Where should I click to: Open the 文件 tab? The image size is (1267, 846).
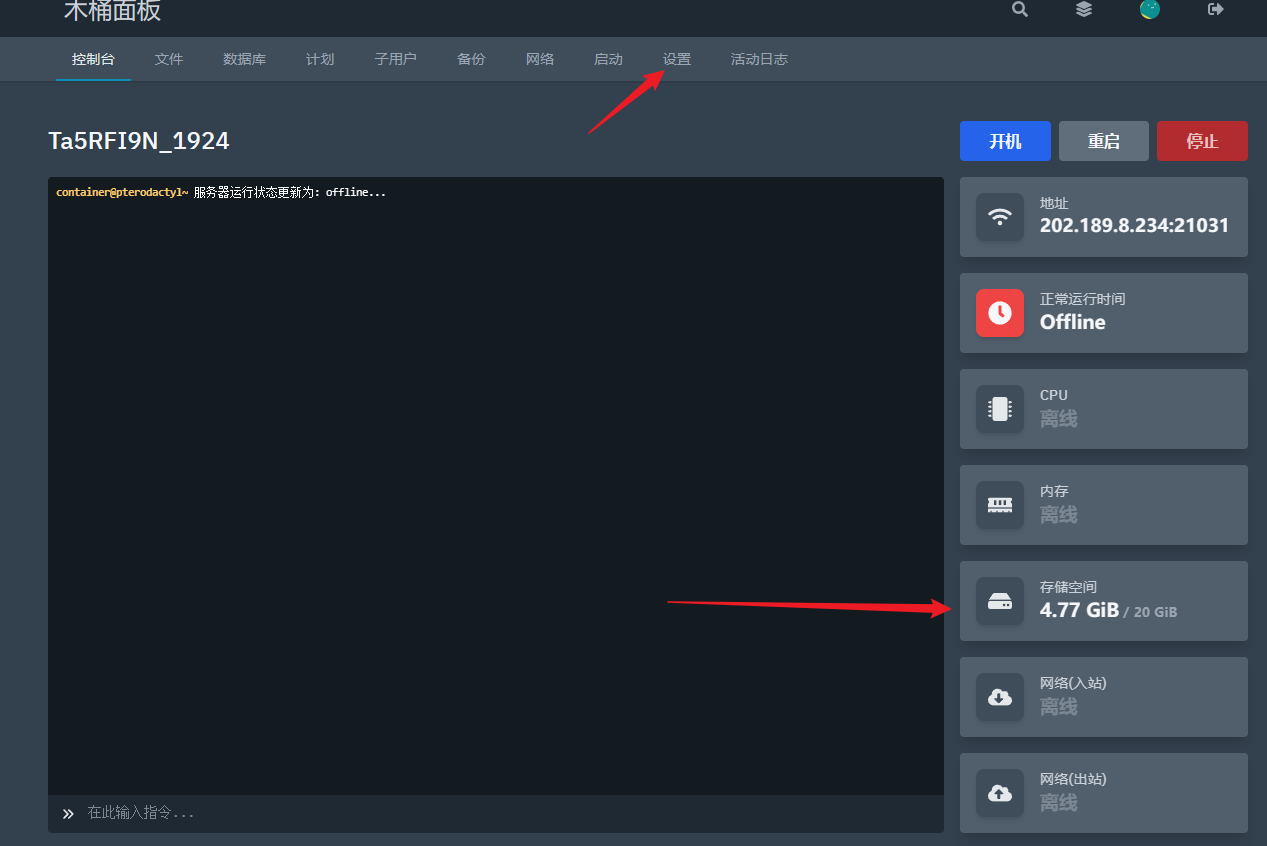coord(169,59)
